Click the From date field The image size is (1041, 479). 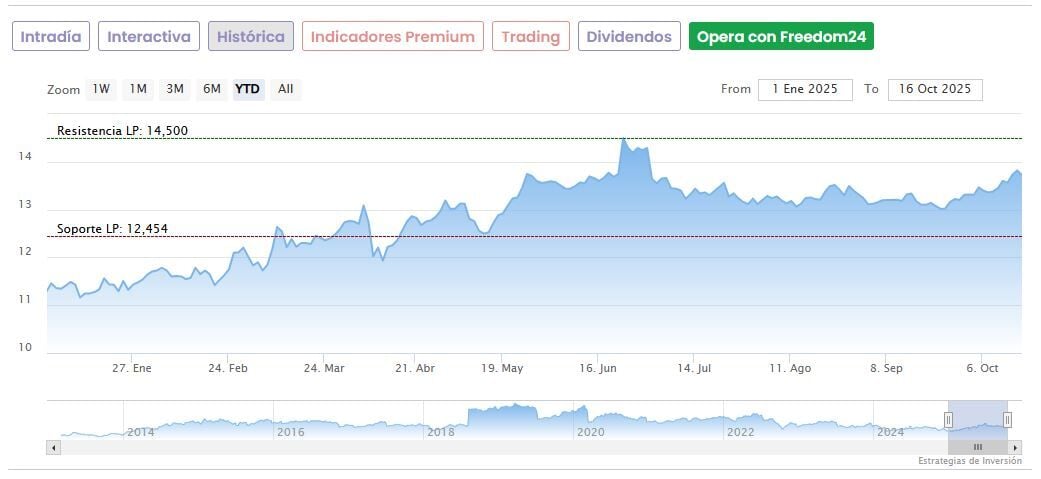[805, 89]
